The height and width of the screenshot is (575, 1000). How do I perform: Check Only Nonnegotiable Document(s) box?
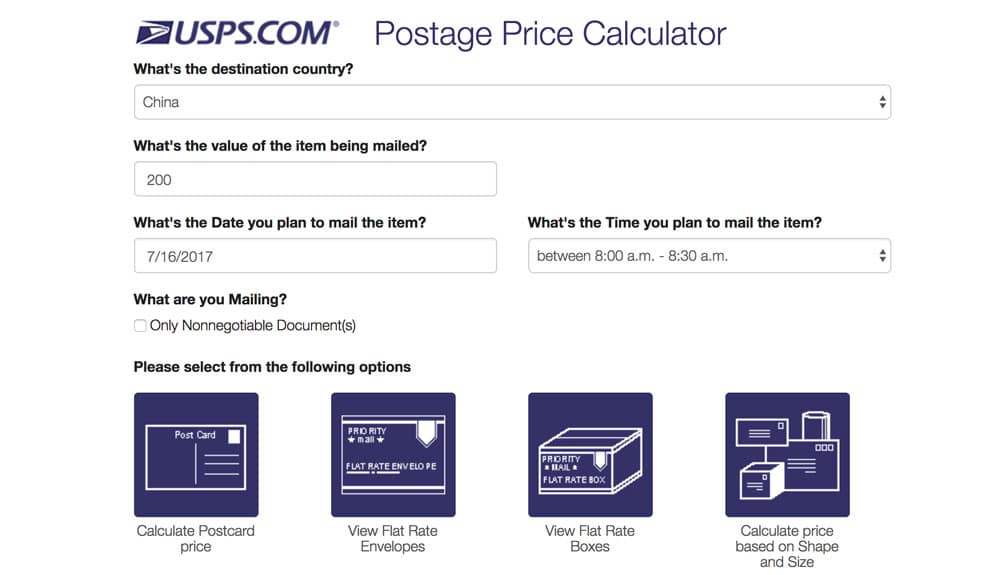point(140,326)
